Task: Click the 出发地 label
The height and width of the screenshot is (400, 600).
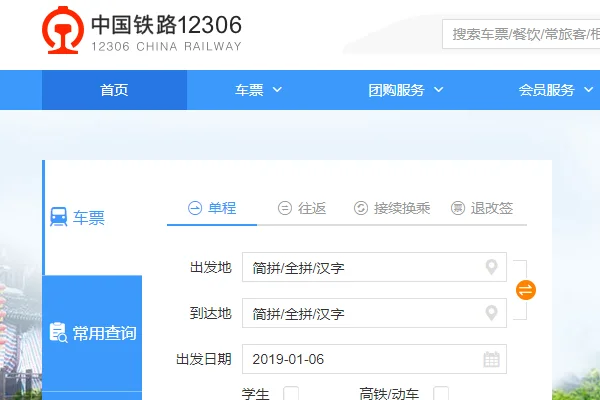Action: point(211,267)
